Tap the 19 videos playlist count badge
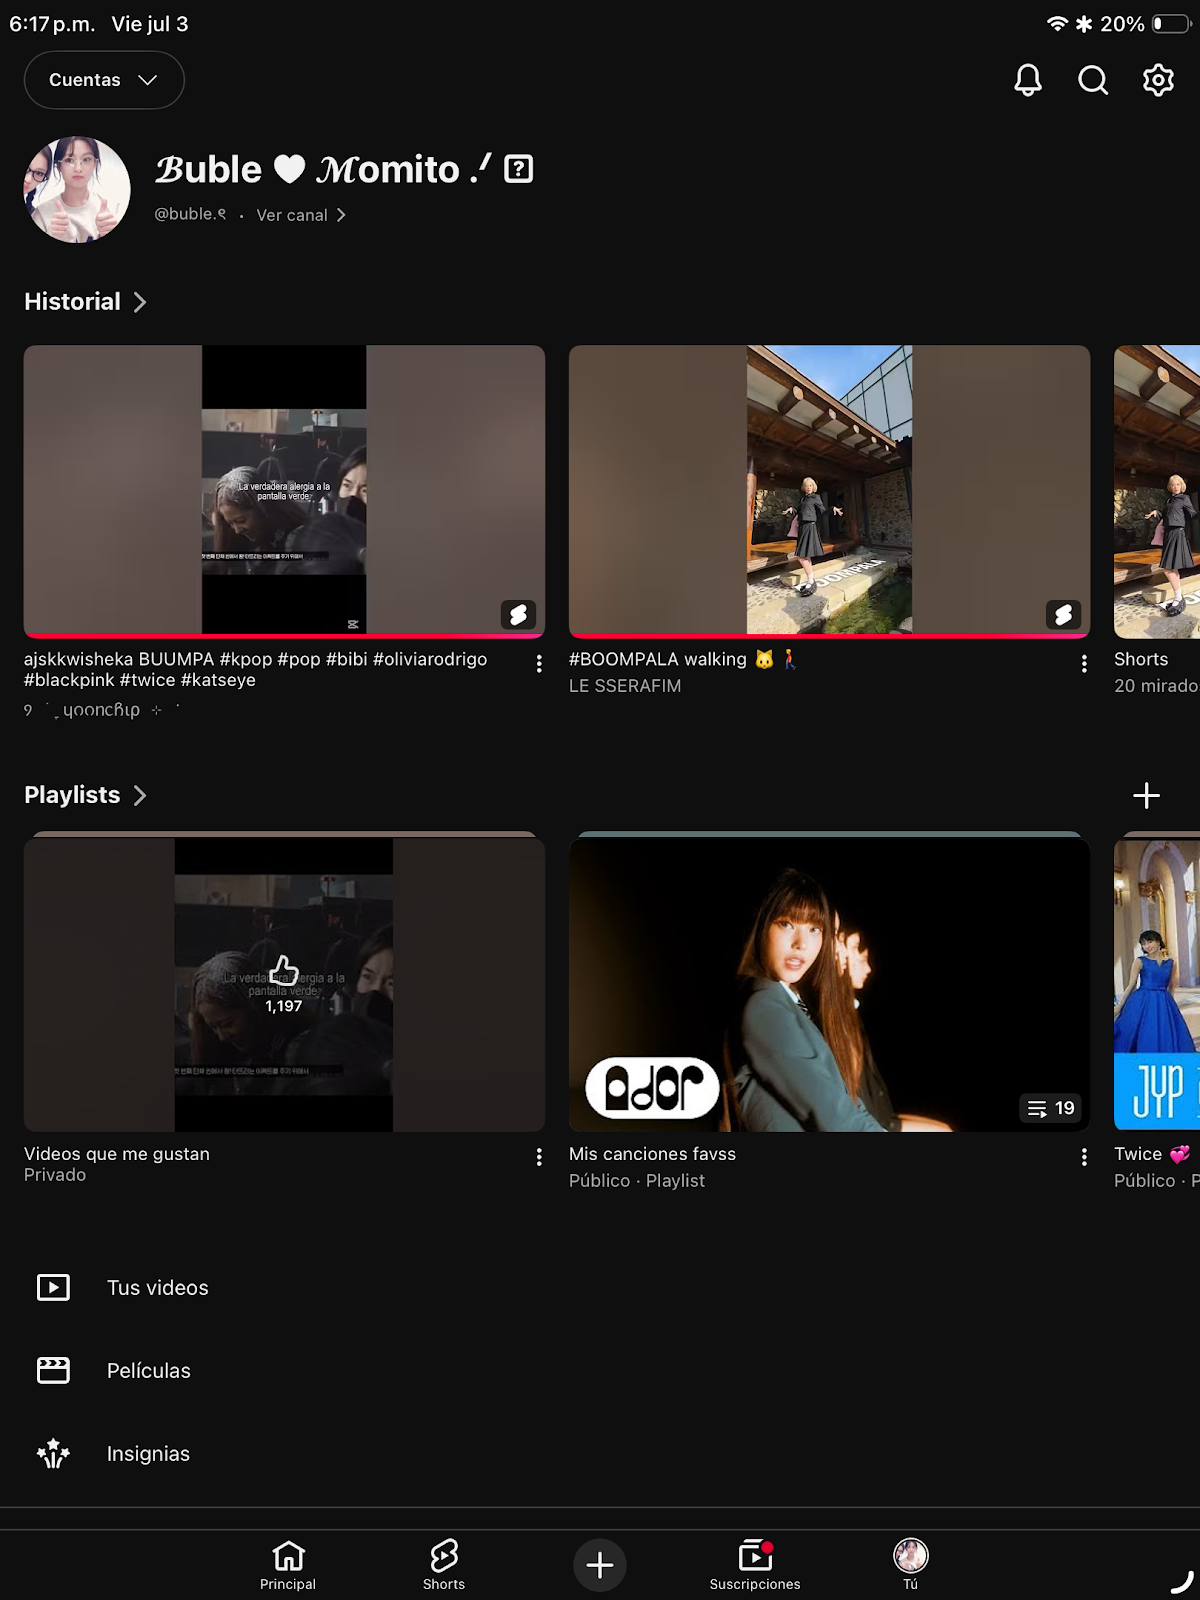This screenshot has height=1600, width=1200. (x=1051, y=1108)
